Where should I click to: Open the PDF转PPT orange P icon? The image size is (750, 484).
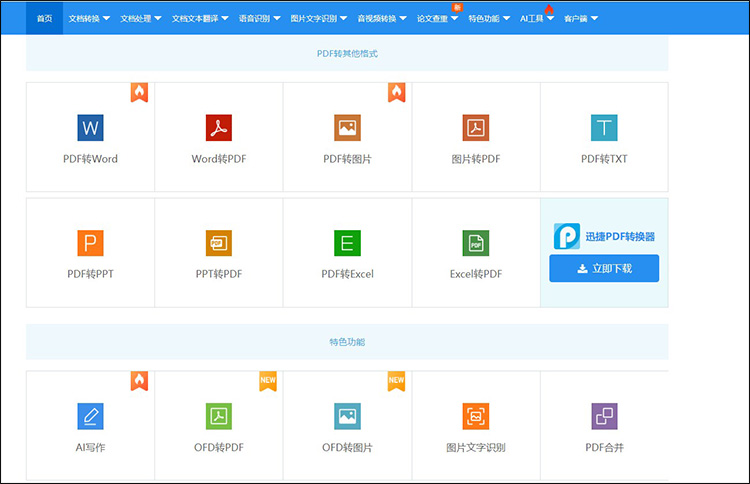coord(90,243)
